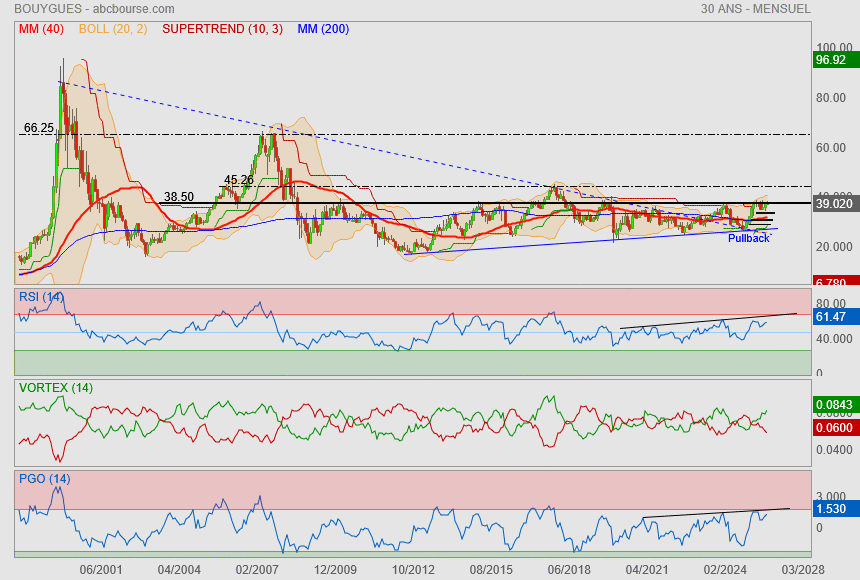
Task: Select the 30 ANS - MENSUEL period label
Action: click(756, 9)
